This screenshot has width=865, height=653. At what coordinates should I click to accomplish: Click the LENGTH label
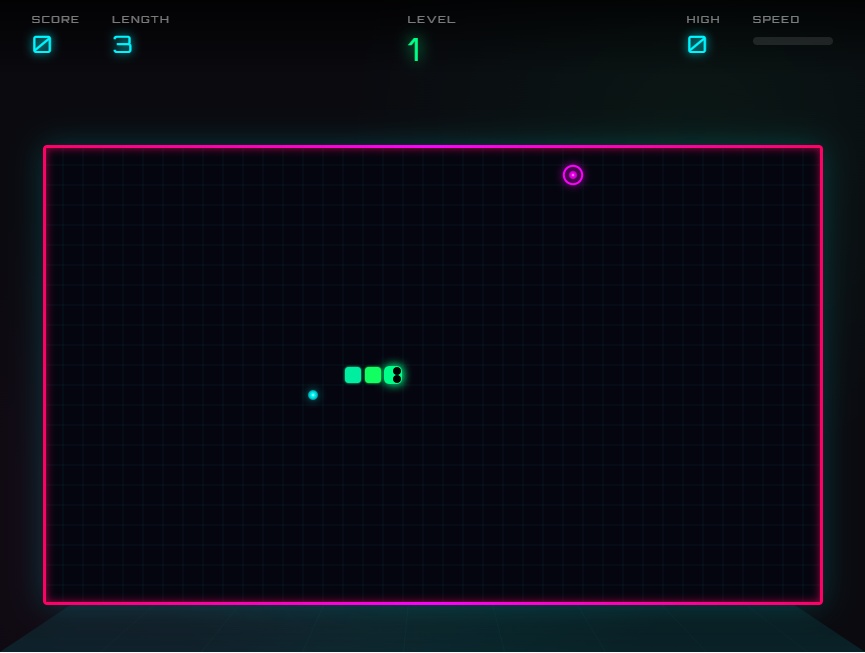pyautogui.click(x=140, y=19)
